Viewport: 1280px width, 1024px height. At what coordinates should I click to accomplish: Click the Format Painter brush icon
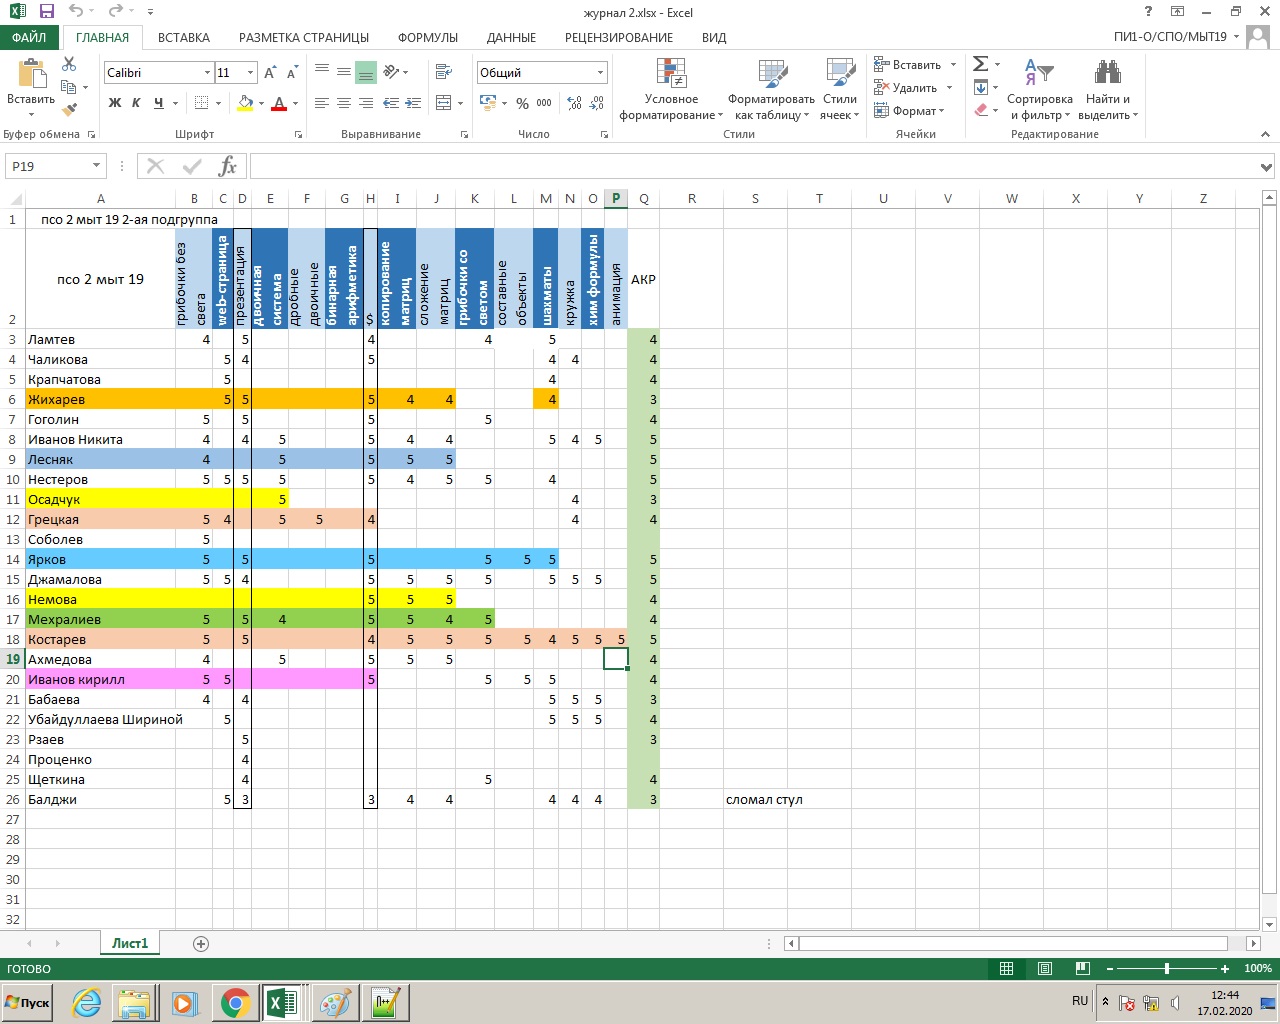coord(69,110)
